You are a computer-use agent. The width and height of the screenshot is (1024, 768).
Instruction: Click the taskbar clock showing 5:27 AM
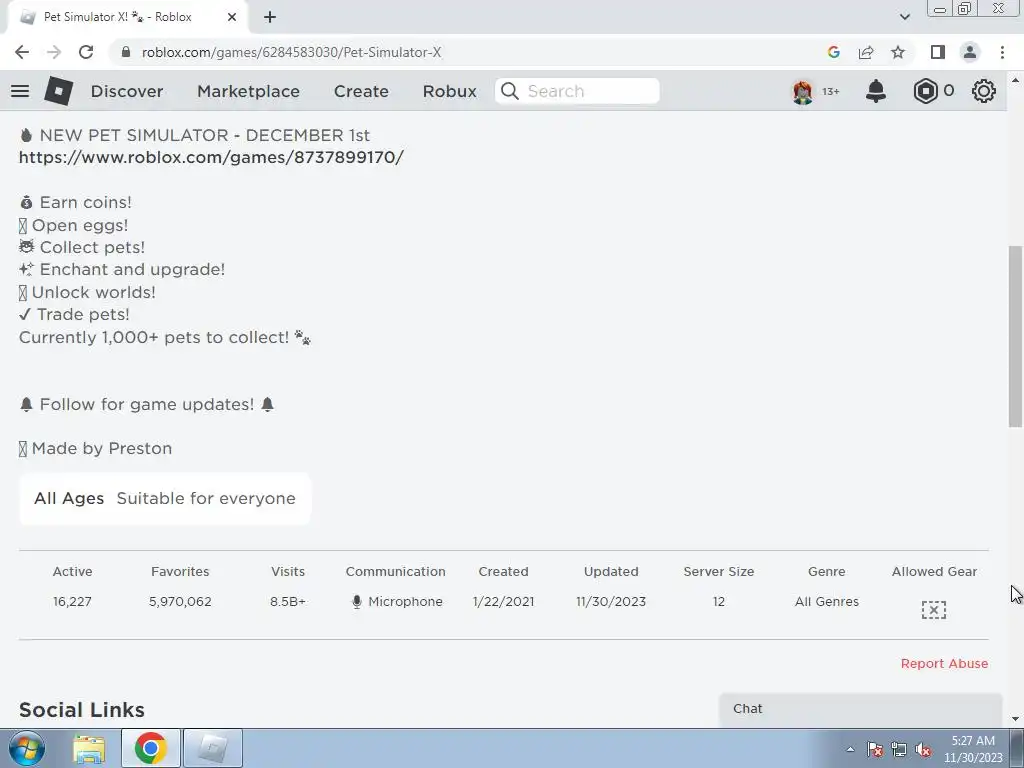pos(973,749)
